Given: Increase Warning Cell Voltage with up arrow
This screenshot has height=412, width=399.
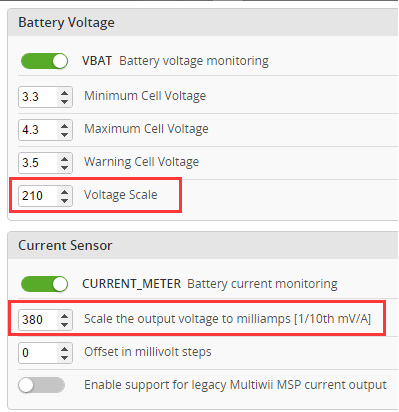Looking at the screenshot, I should (64, 159).
